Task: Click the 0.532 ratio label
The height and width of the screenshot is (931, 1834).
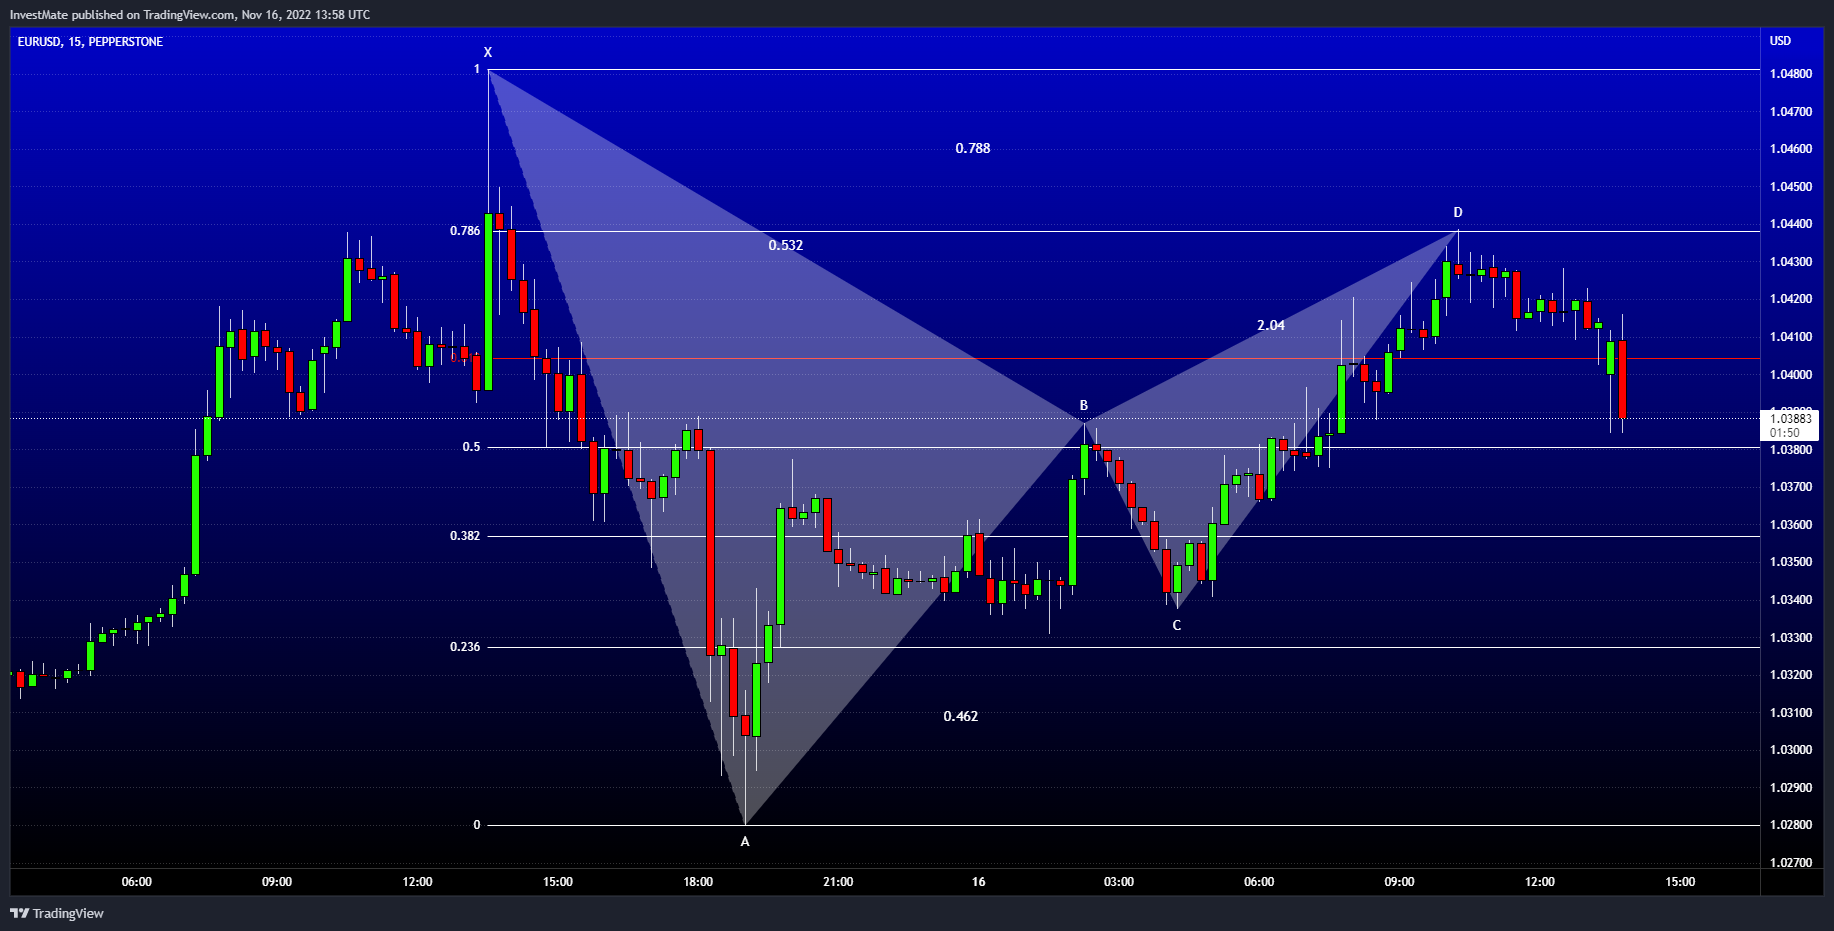Action: [x=786, y=245]
